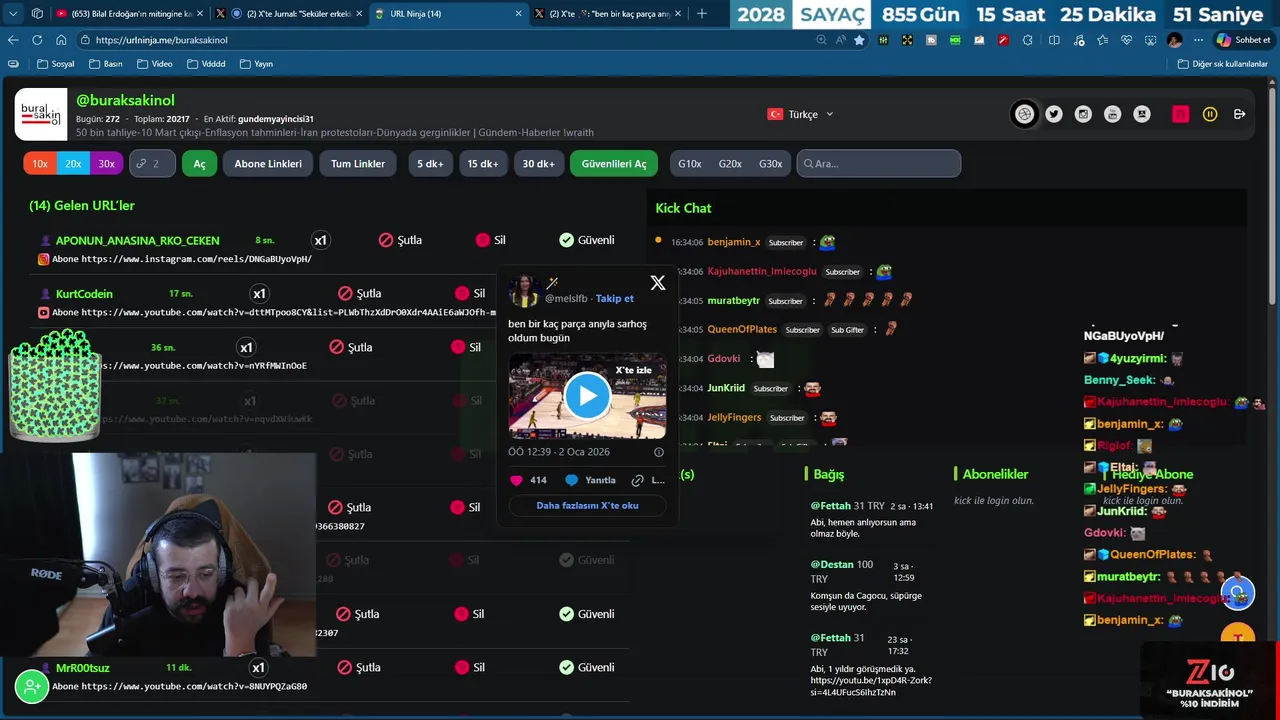Open the basketball-style icon in URL Ninja header
Screen dimensions: 1280x720
click(x=1025, y=114)
